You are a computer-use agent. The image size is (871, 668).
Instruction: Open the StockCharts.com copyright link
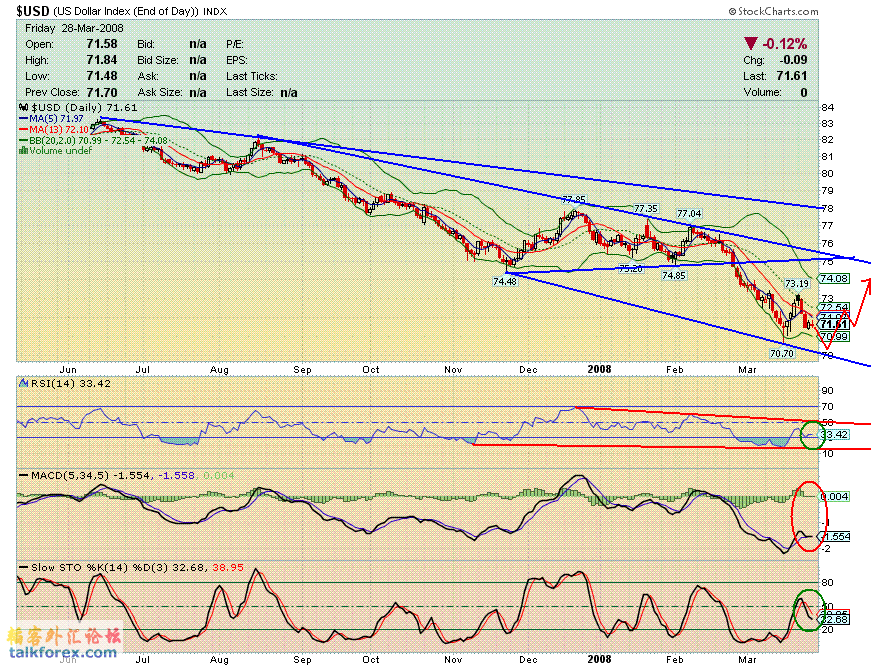pyautogui.click(x=773, y=11)
